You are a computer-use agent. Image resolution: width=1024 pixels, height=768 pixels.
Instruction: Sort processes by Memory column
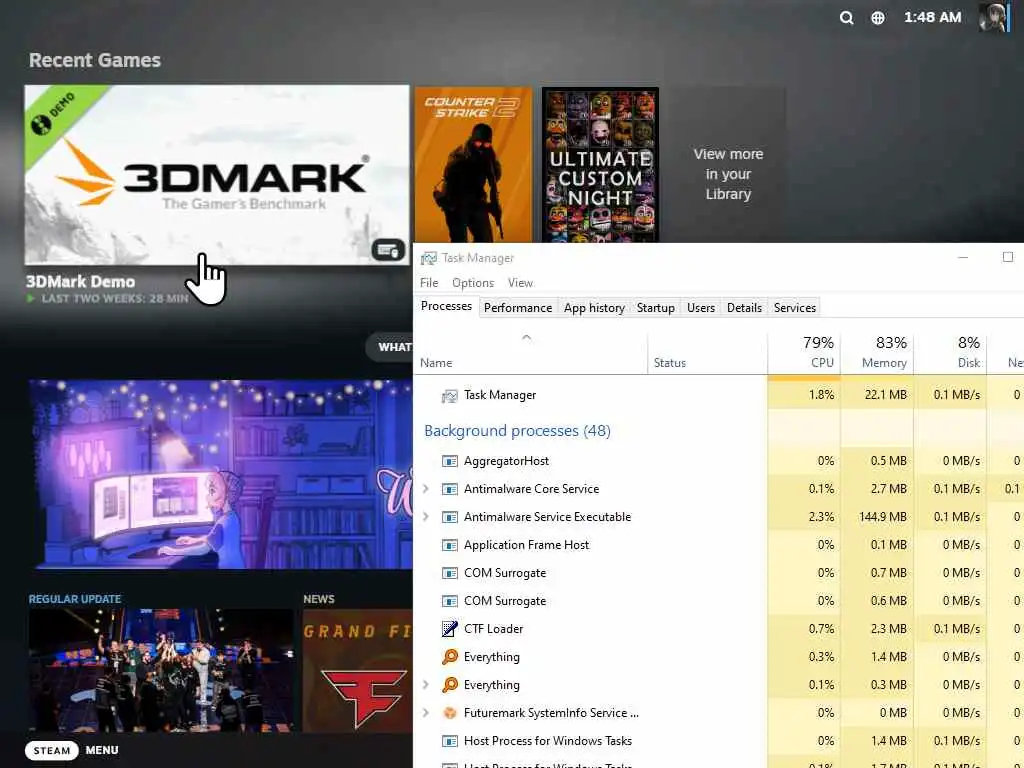(x=877, y=353)
